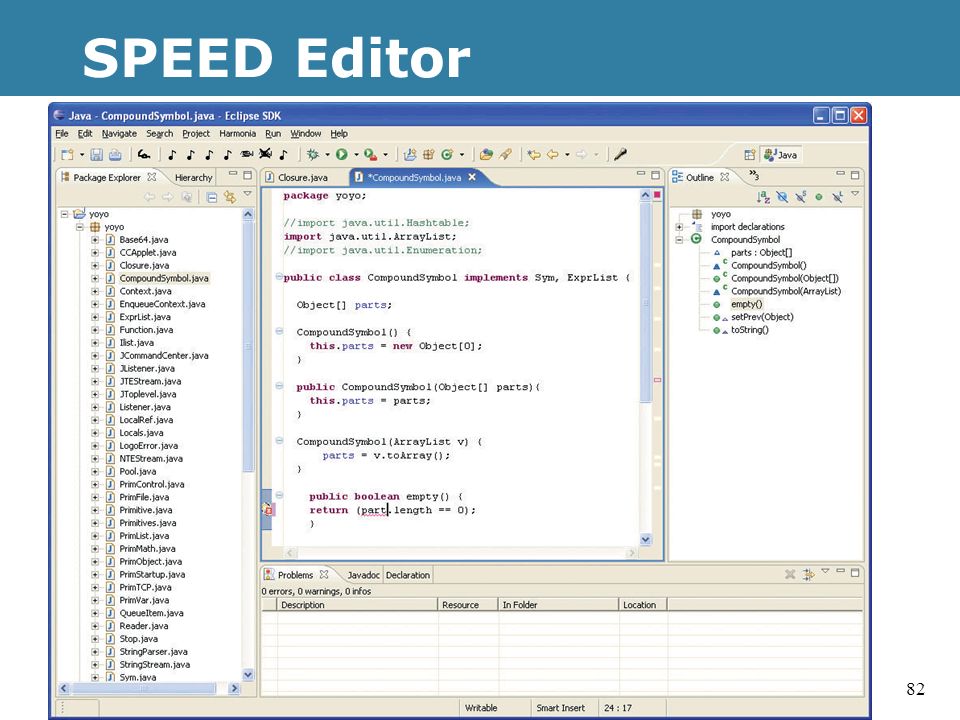Select CompoundSymbol.java in Package Explorer
This screenshot has height=720, width=960.
point(164,278)
